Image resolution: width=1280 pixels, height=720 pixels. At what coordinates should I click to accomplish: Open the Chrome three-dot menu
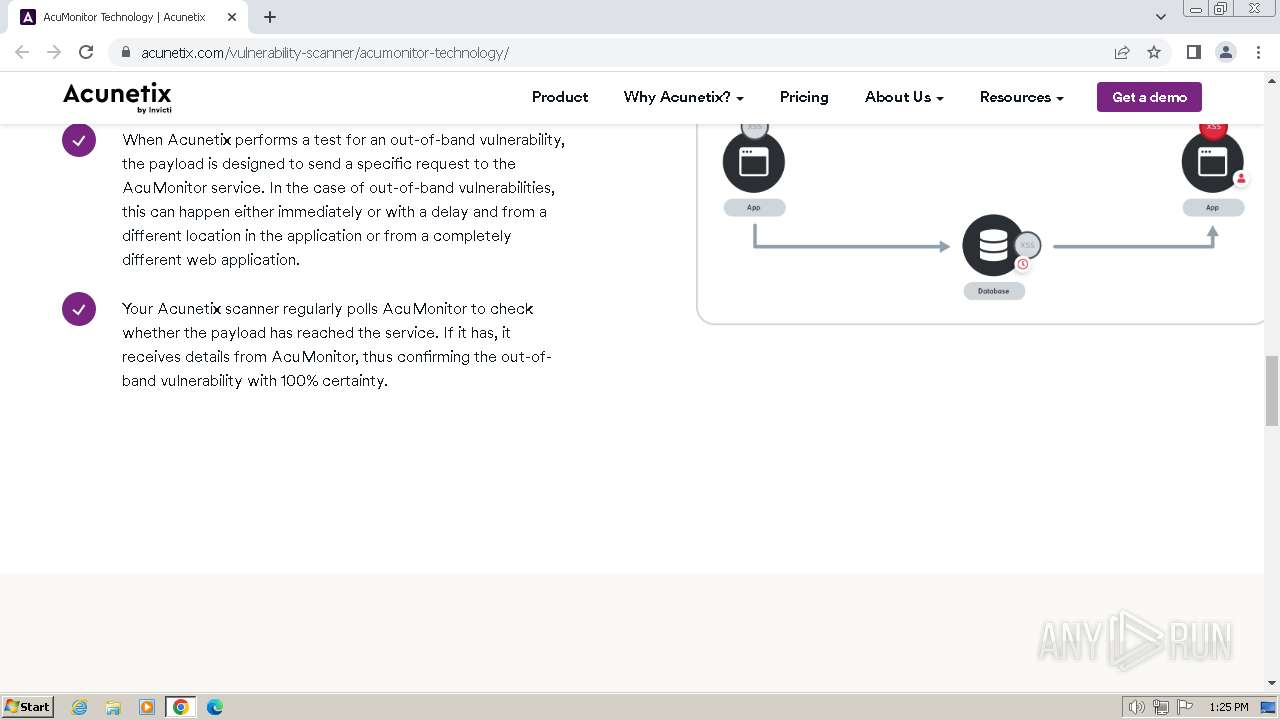[x=1257, y=52]
